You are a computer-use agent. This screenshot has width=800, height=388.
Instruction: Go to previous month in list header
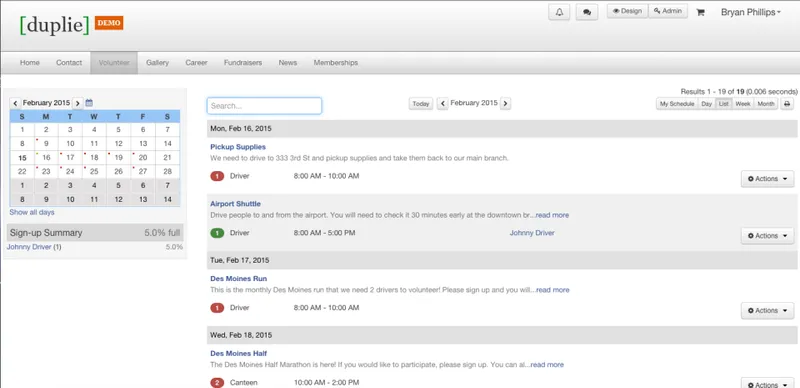[x=443, y=104]
